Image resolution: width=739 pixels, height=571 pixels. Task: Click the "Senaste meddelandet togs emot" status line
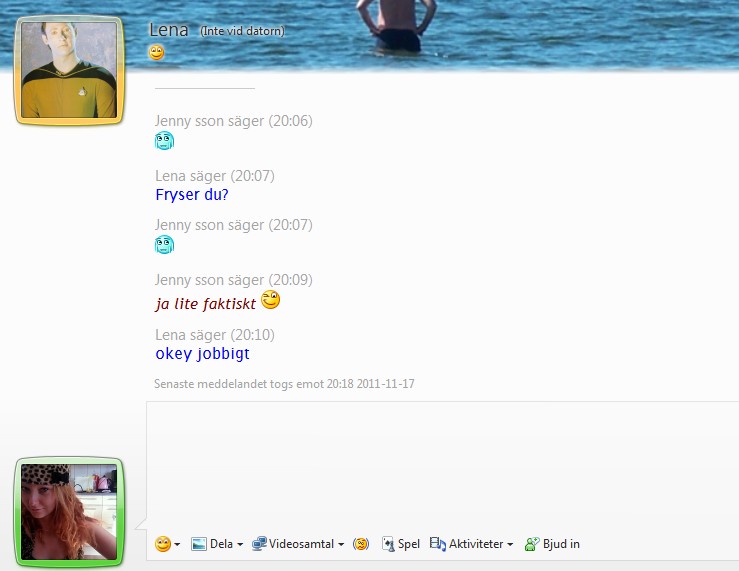[284, 384]
